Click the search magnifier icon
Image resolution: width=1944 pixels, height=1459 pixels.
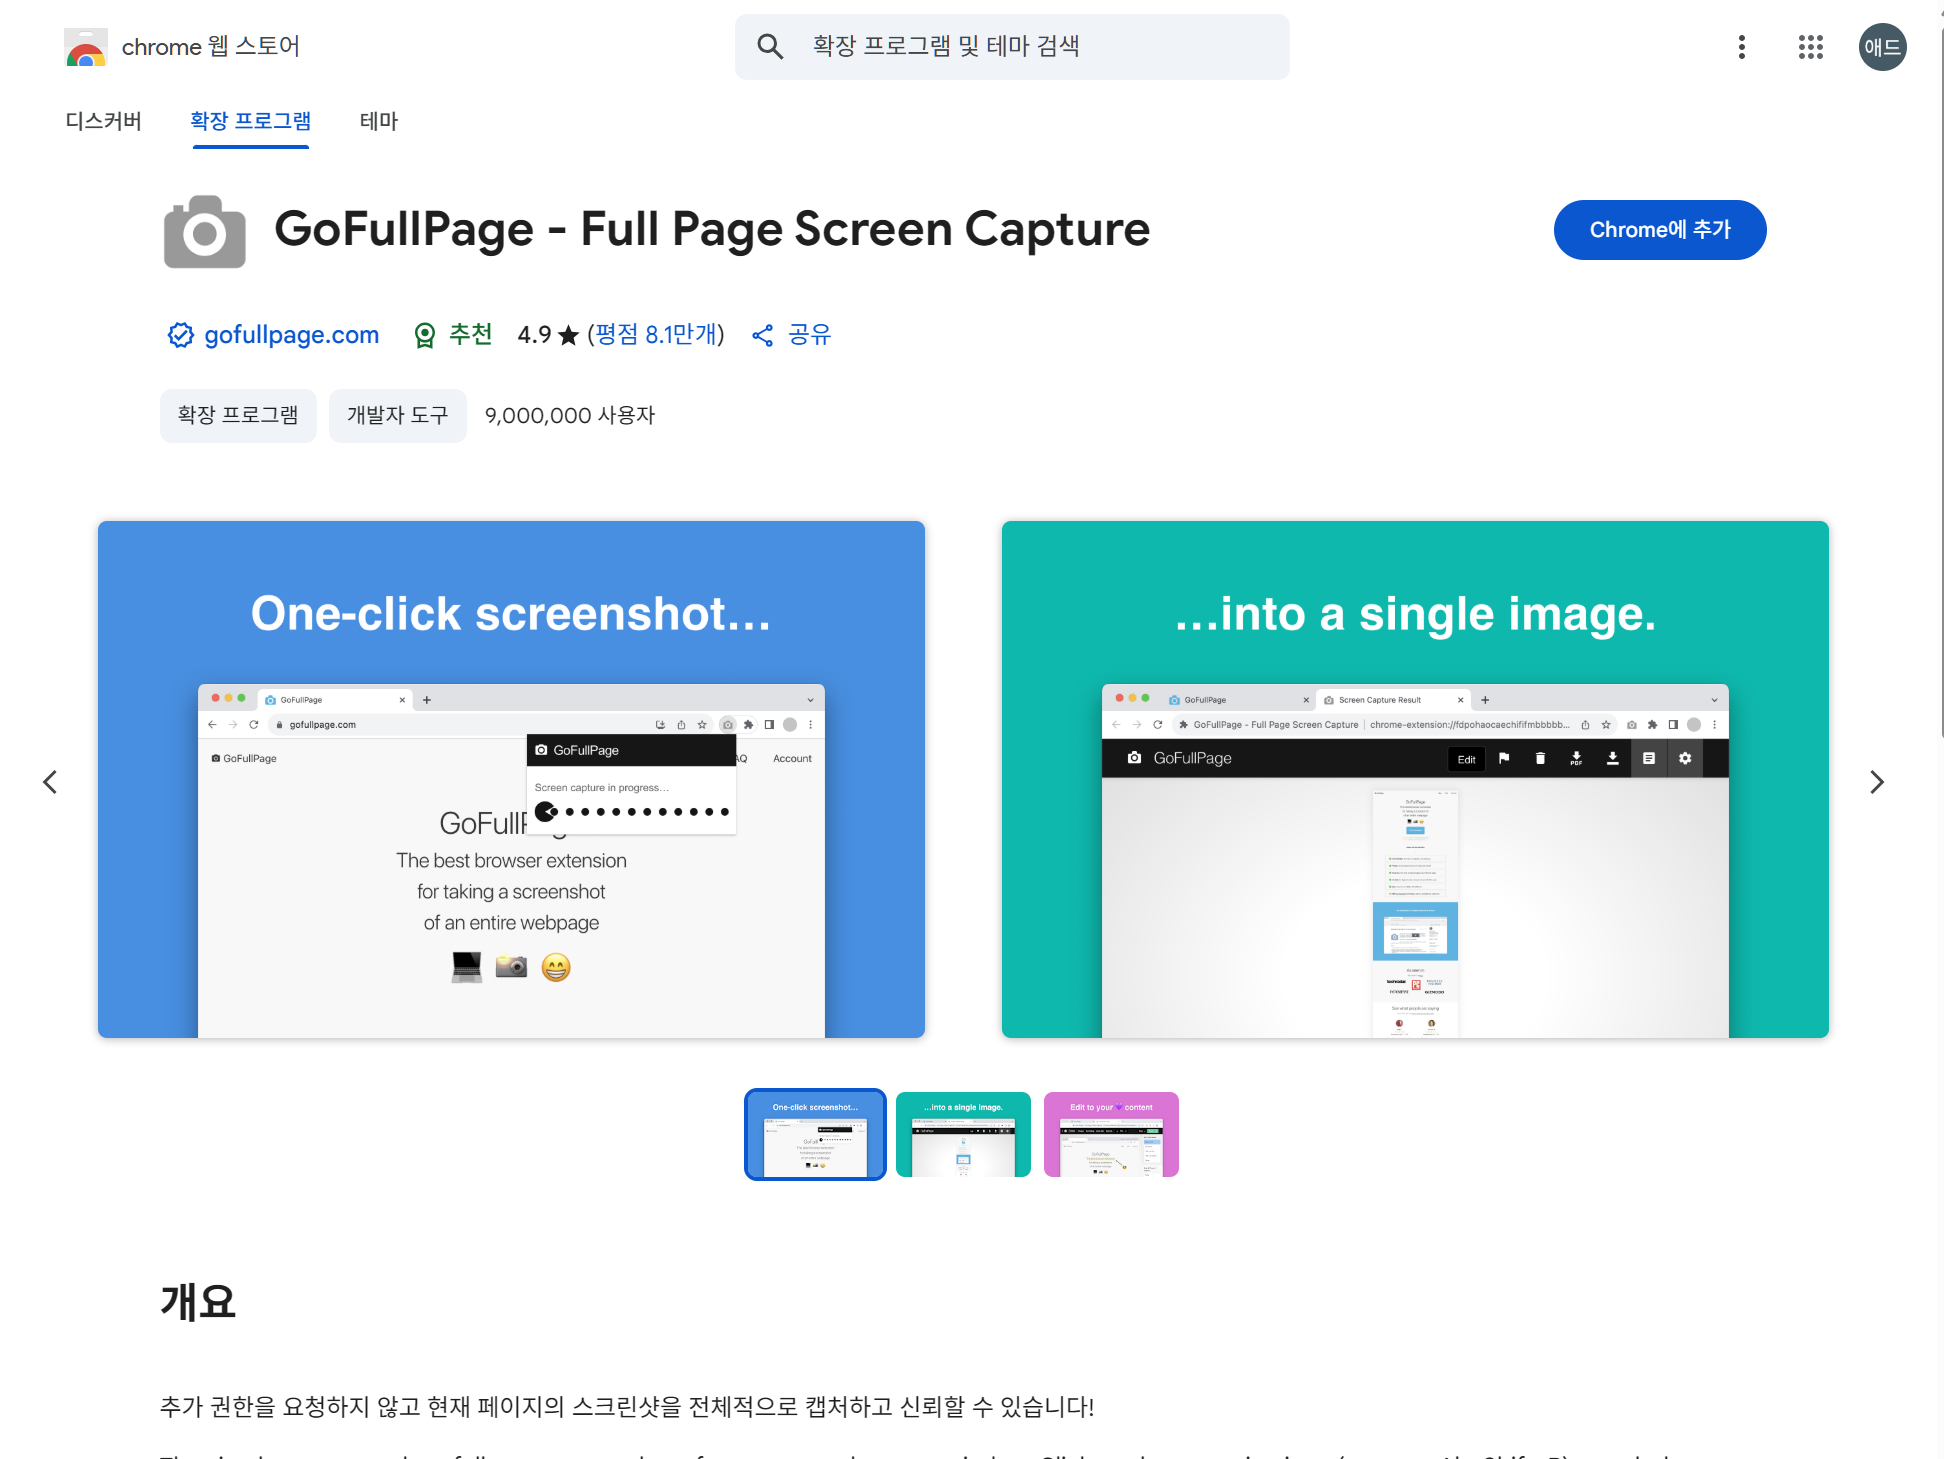(x=769, y=47)
